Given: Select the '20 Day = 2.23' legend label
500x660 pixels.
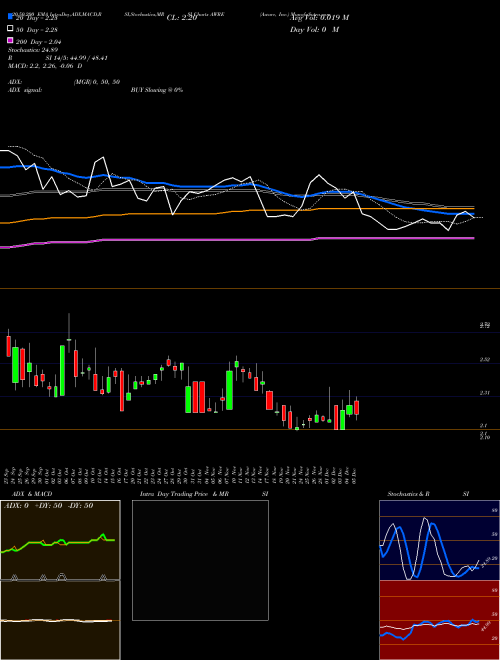Looking at the screenshot, I should 36,18.
